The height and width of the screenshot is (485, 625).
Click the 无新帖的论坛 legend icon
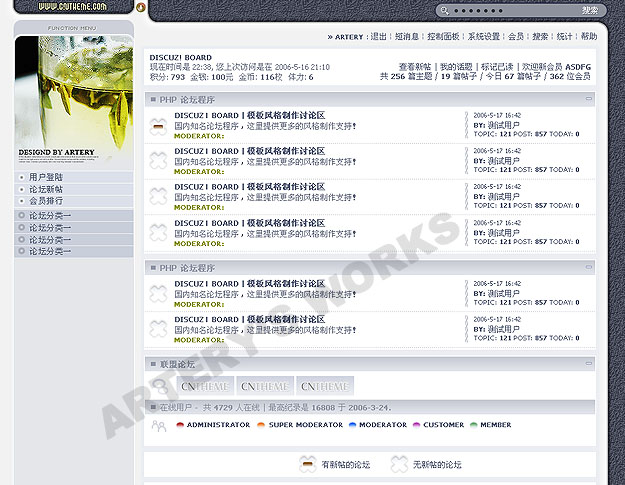pyautogui.click(x=399, y=464)
